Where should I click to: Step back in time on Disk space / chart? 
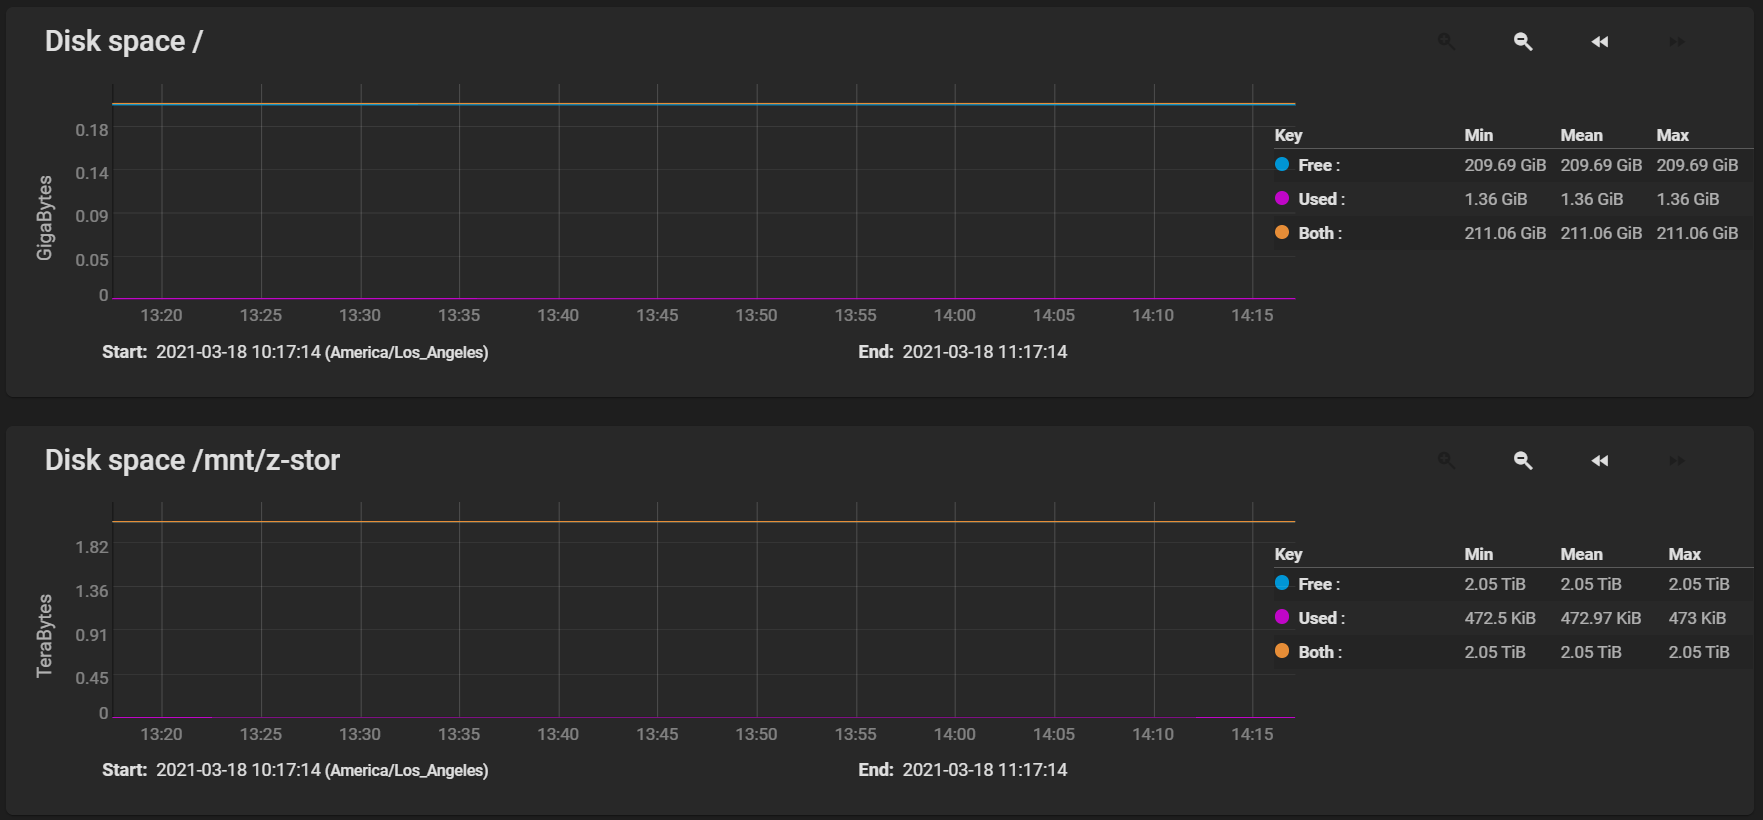click(1600, 41)
